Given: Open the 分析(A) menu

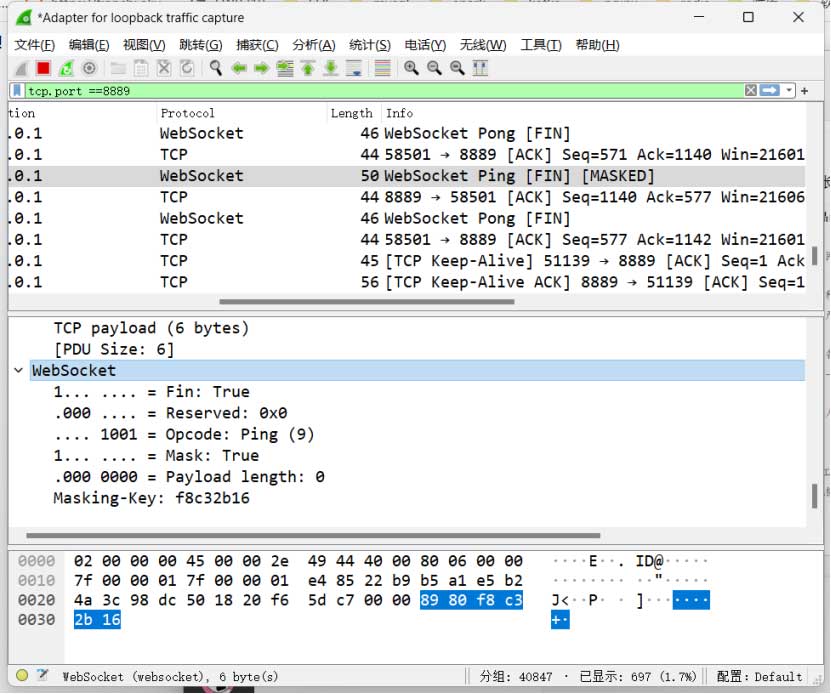Looking at the screenshot, I should click(313, 45).
